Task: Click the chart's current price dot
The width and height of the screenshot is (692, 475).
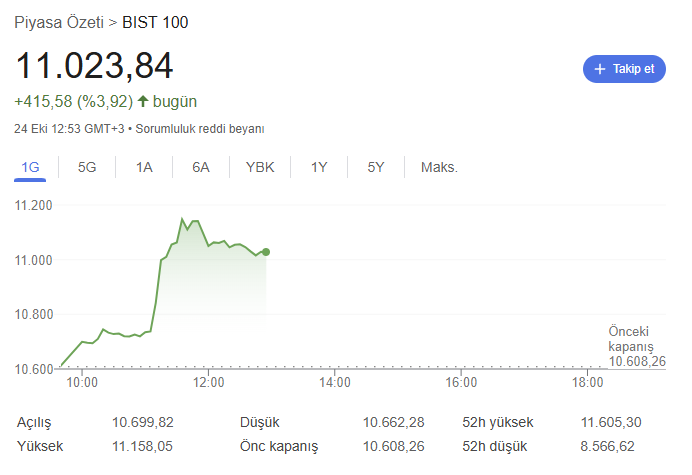Action: (x=265, y=252)
